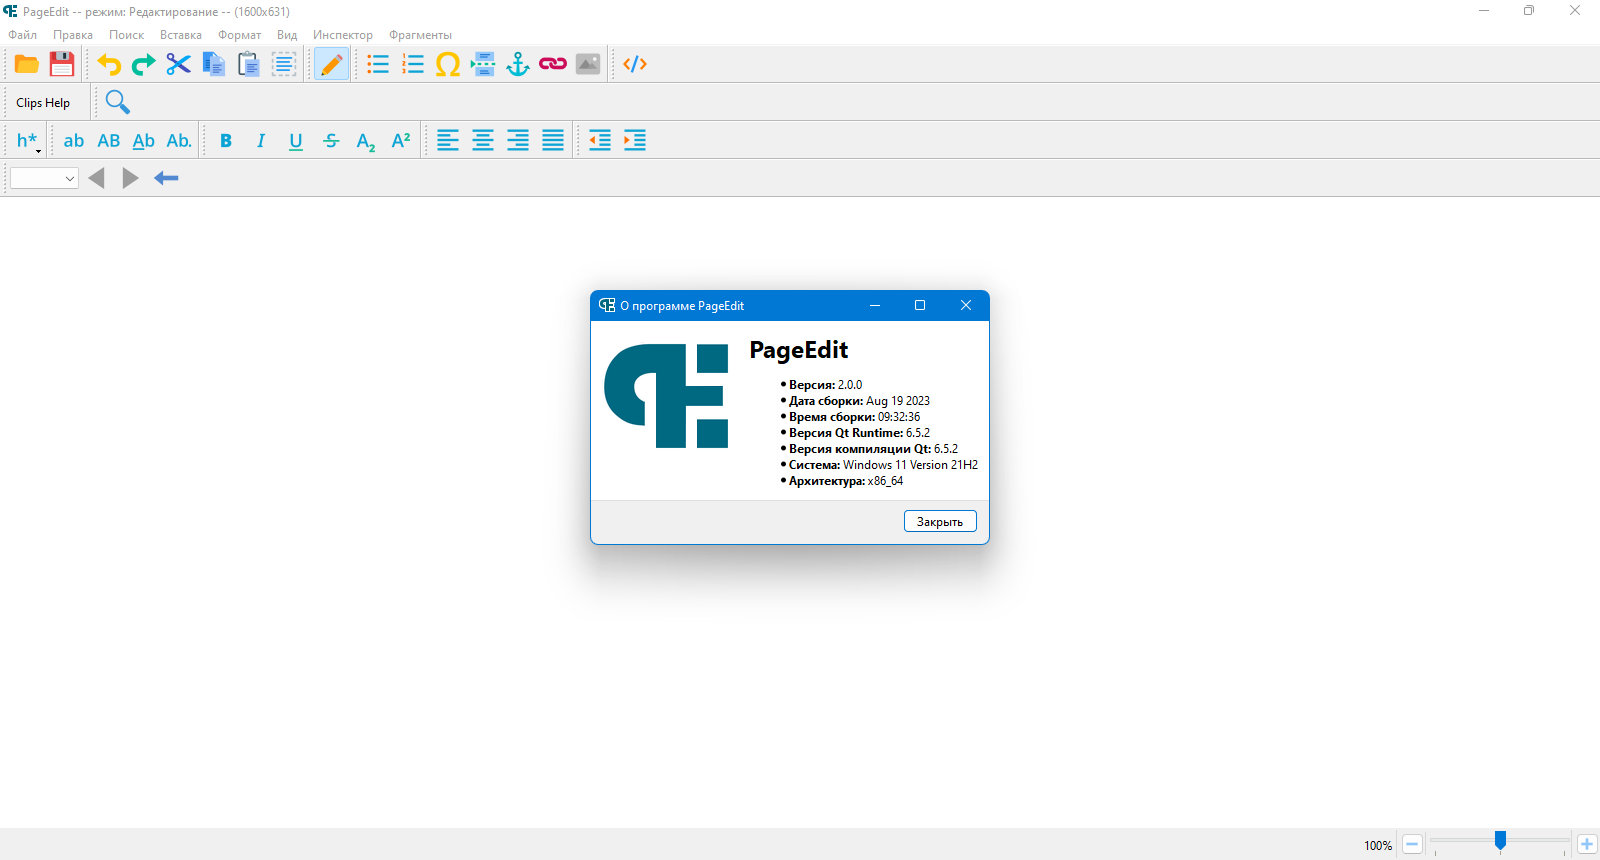Screen dimensions: 1600x860
Task: Undo the last action
Action: click(109, 64)
